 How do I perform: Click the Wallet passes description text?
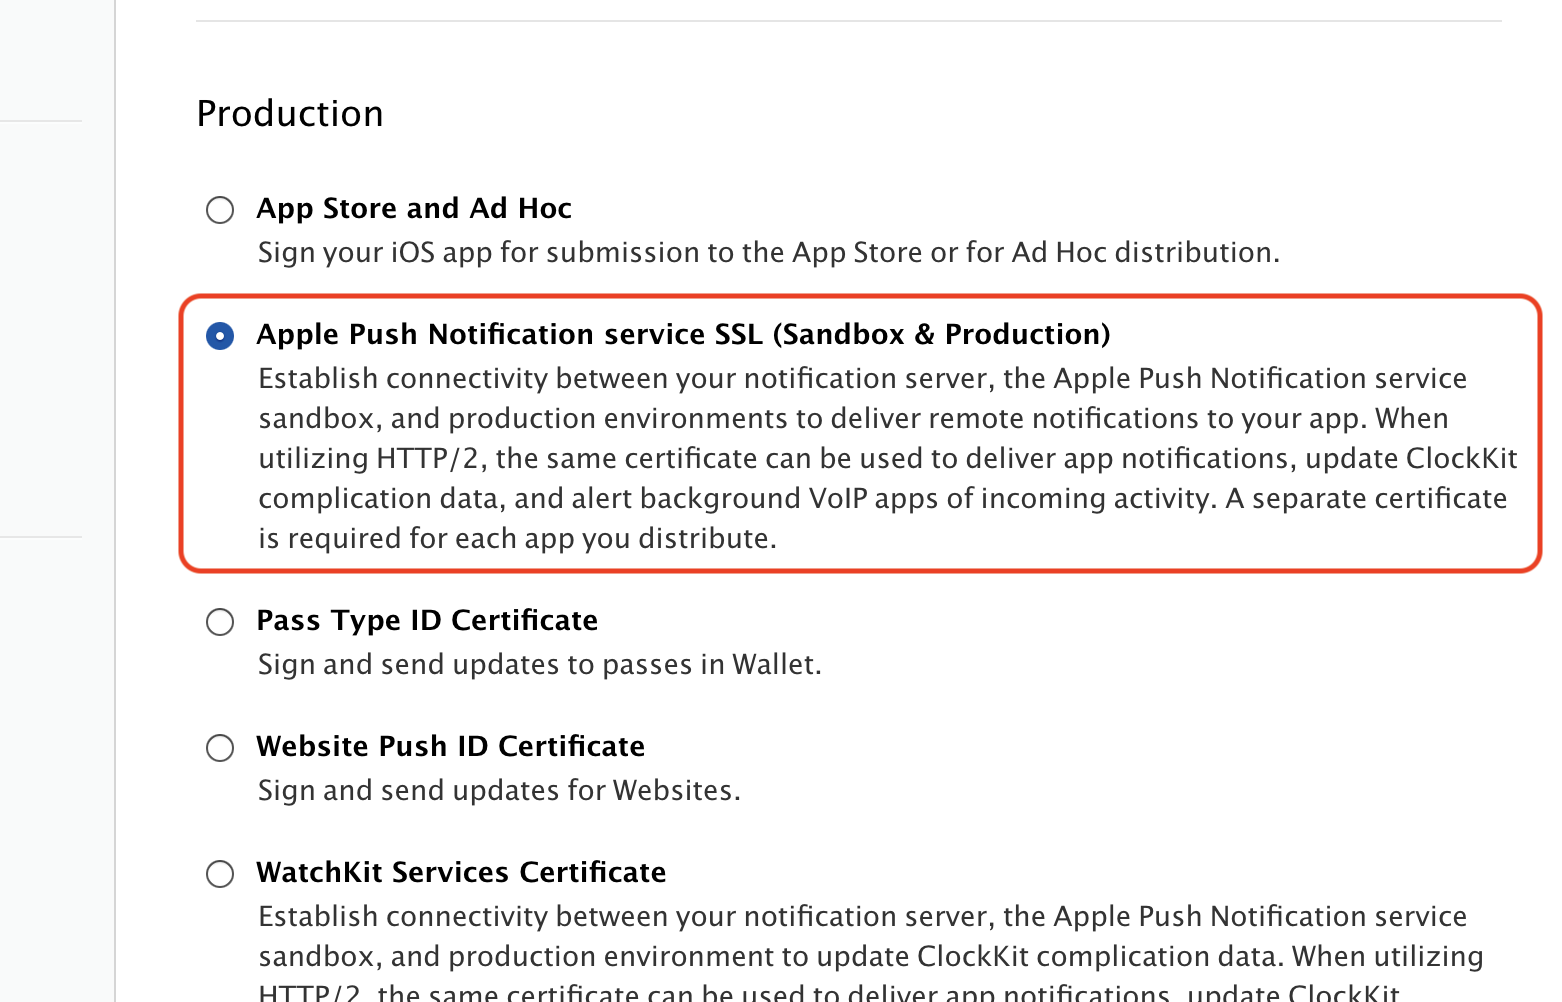(540, 664)
